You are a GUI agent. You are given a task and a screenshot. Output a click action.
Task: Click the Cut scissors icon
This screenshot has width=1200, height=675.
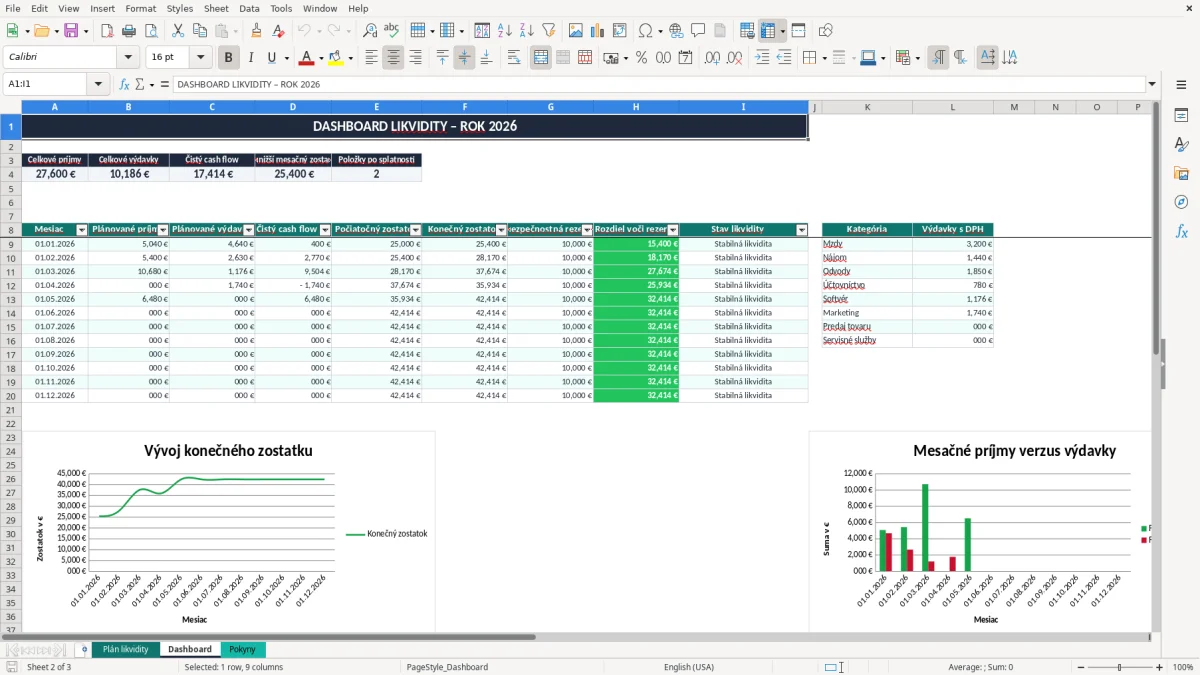(x=177, y=31)
